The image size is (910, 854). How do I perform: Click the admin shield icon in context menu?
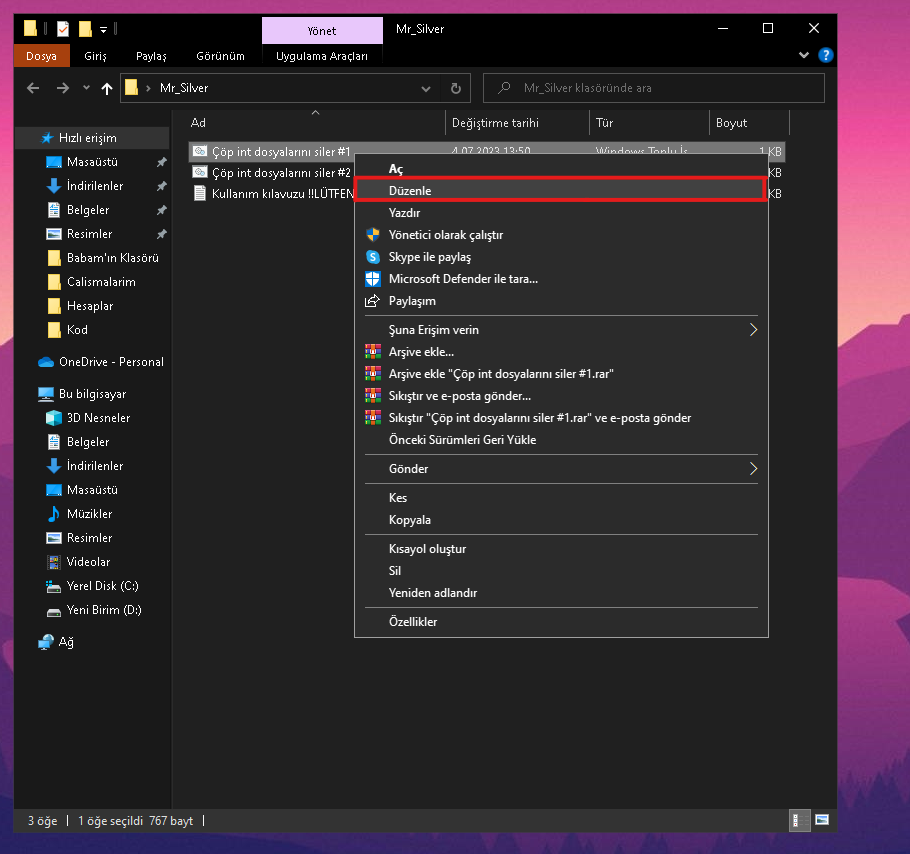tap(373, 235)
